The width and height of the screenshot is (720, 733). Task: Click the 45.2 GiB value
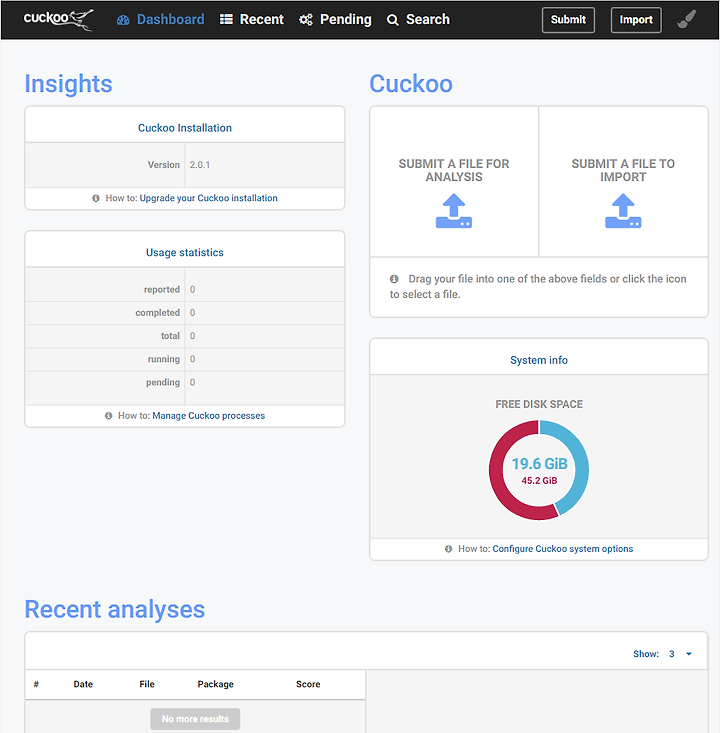point(539,481)
